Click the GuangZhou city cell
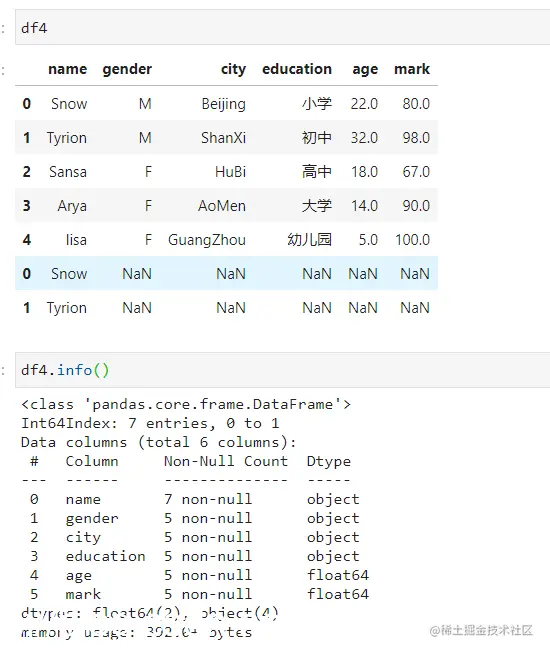This screenshot has height=654, width=550. tap(207, 240)
